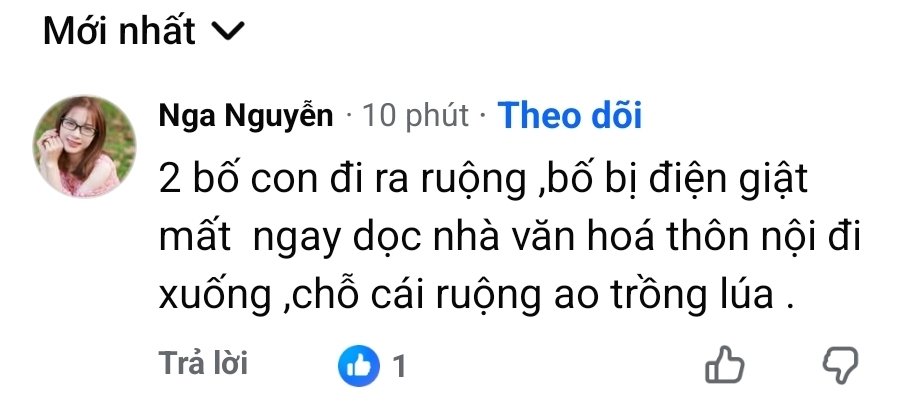Click the line 'xuống ,chỗ cái ruộng ao'
This screenshot has height=408, width=903.
click(476, 296)
